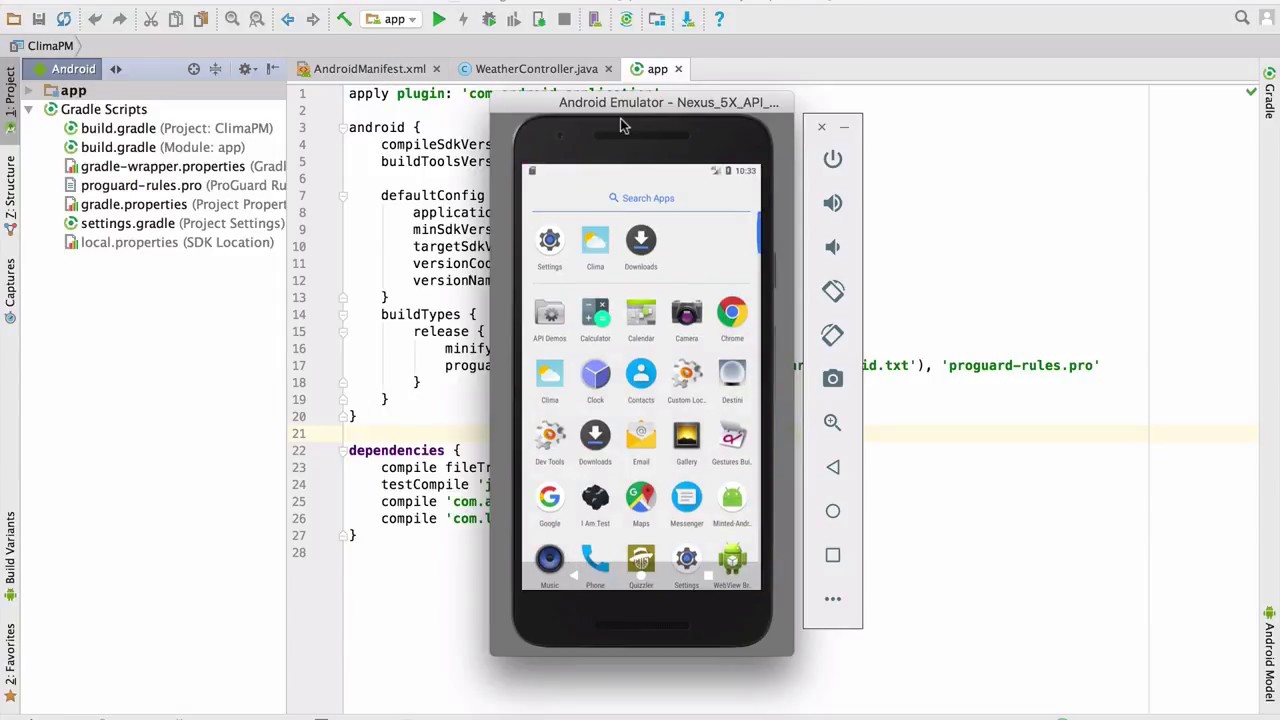1280x720 pixels.
Task: Toggle the Gradle tool window on right edge
Action: 1270,93
